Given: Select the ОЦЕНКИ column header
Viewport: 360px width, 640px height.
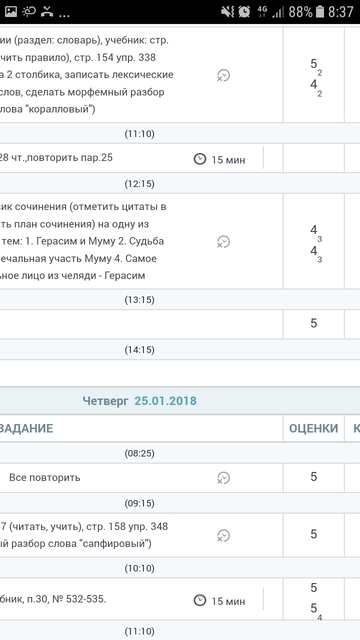Looking at the screenshot, I should coord(313,428).
